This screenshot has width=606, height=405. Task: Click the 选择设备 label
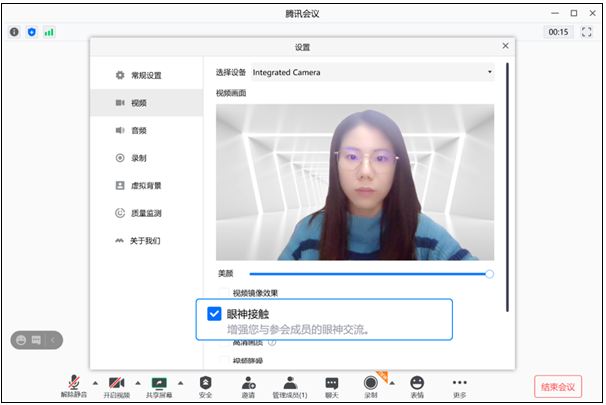click(231, 72)
